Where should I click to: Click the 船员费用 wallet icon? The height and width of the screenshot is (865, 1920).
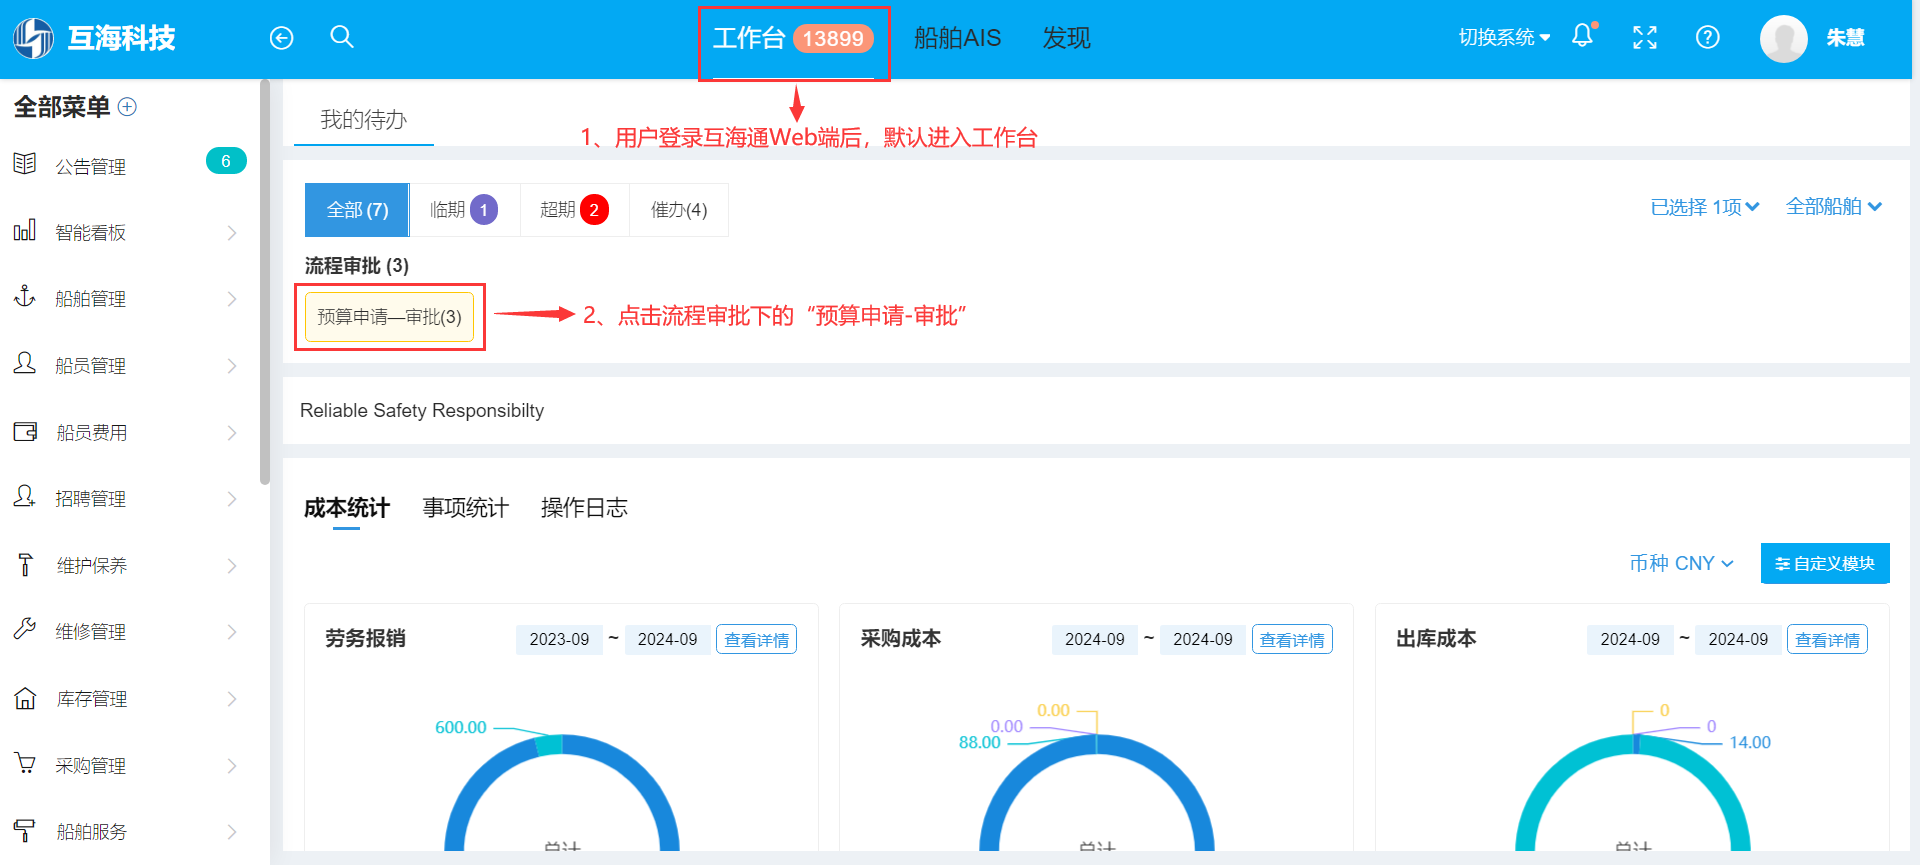pos(25,431)
